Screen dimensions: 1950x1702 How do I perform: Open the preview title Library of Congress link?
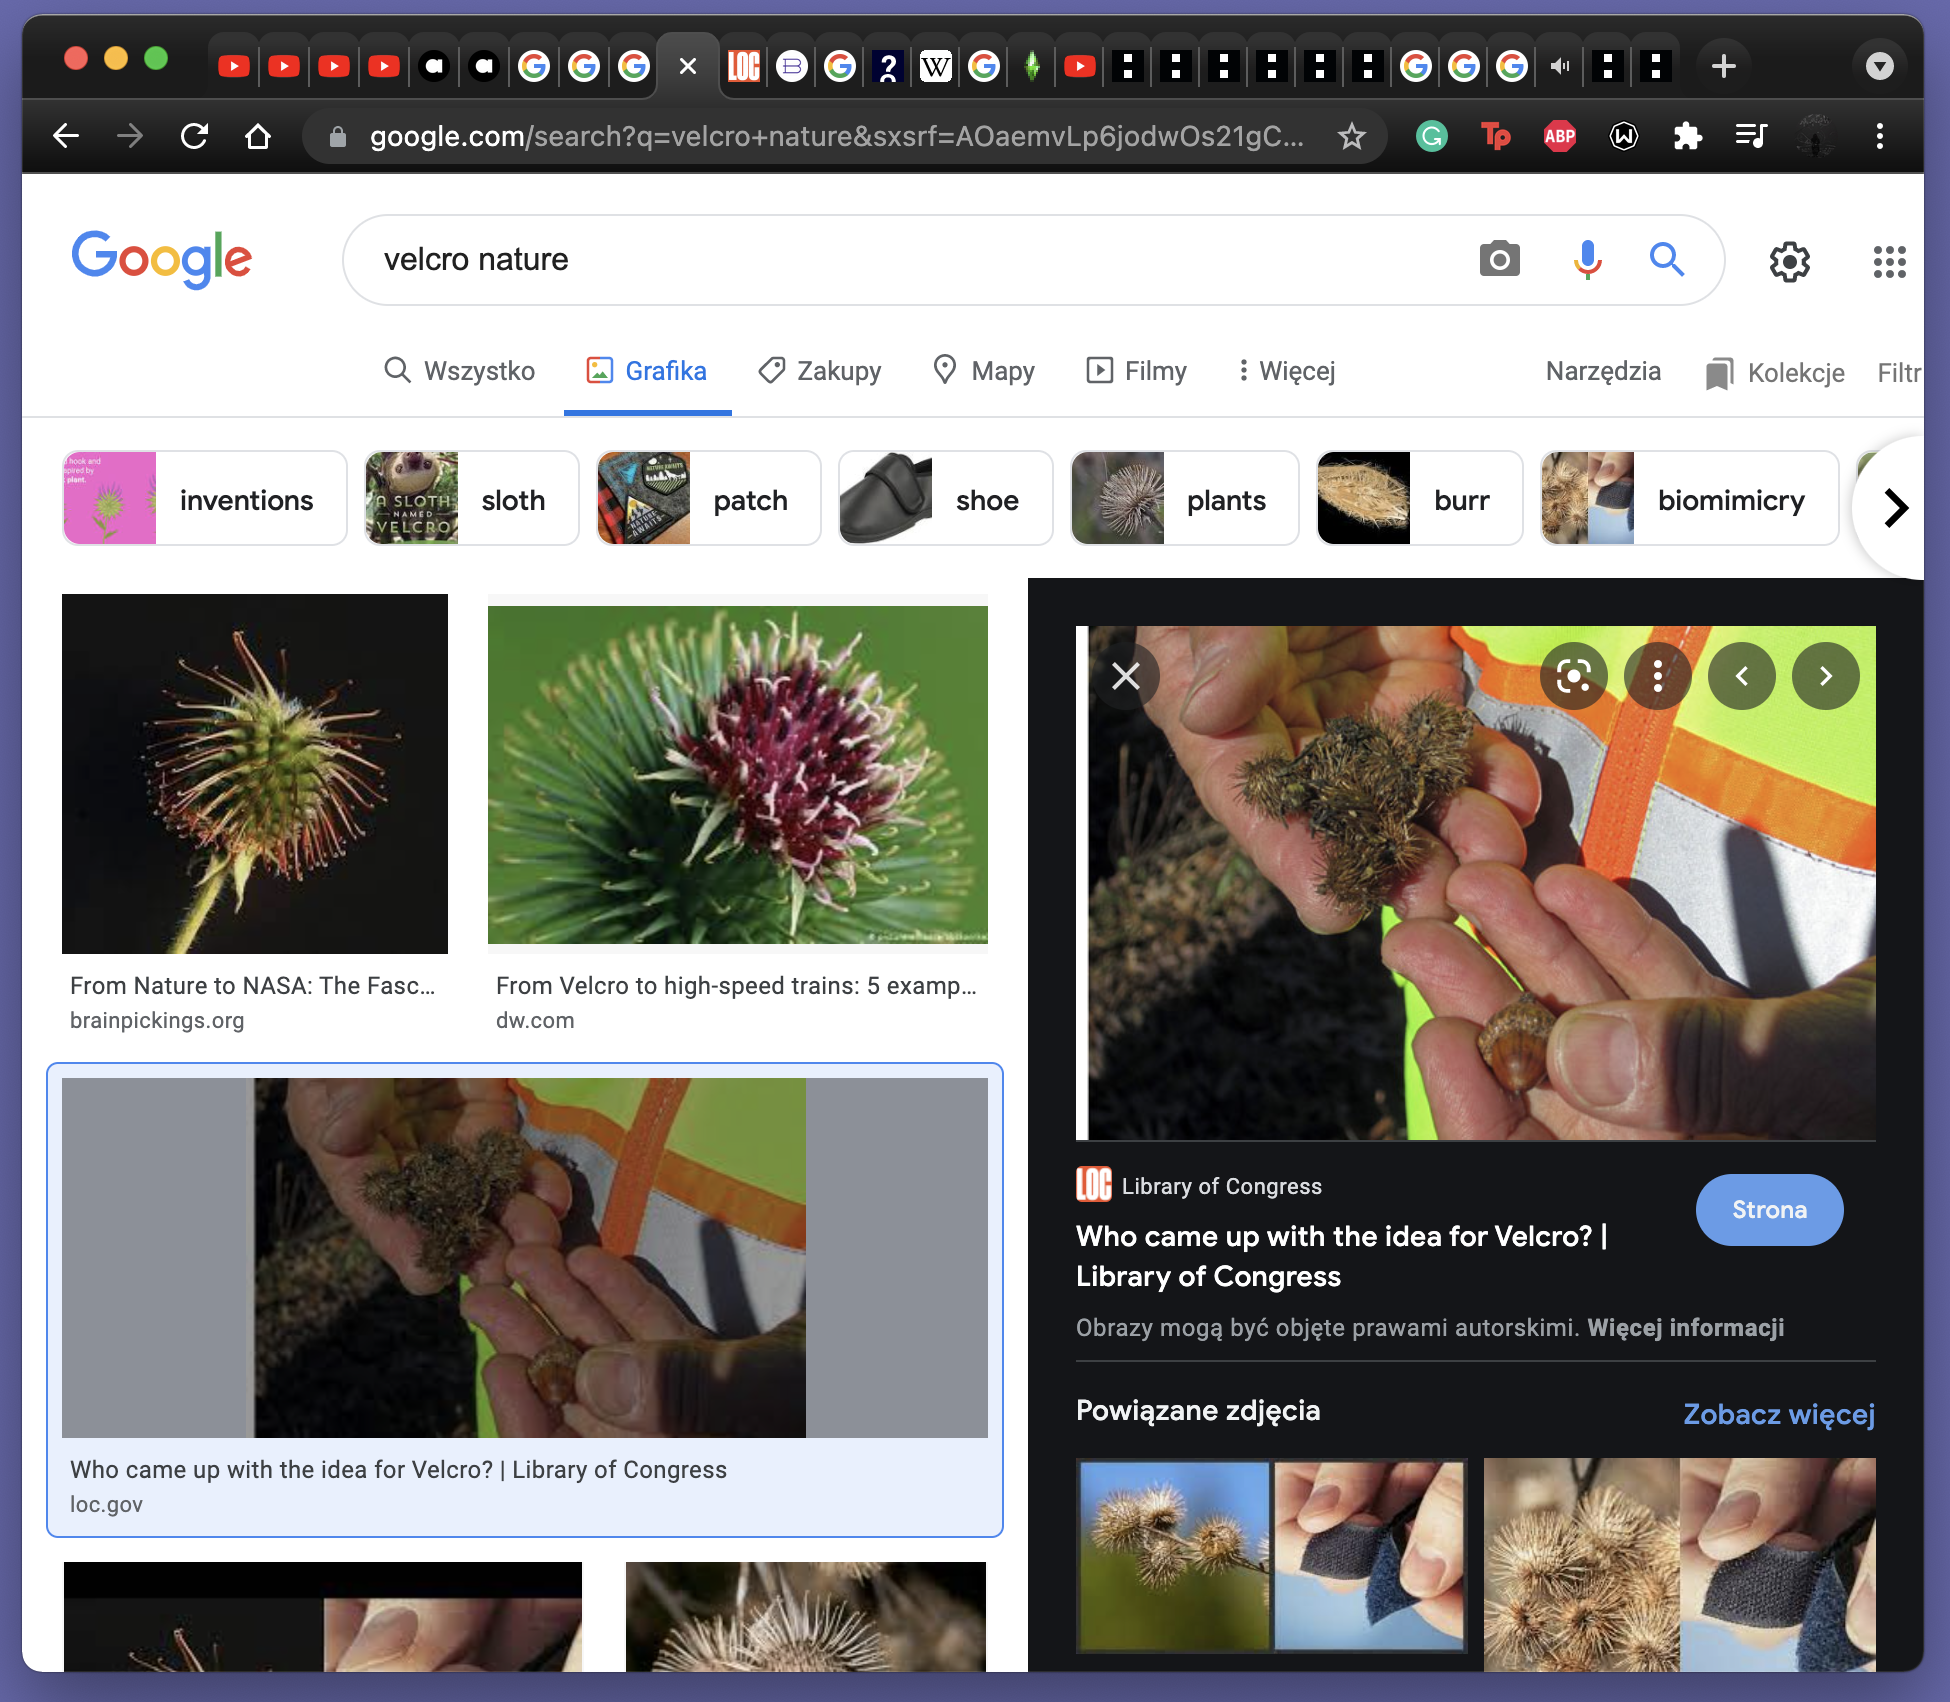point(1341,1256)
